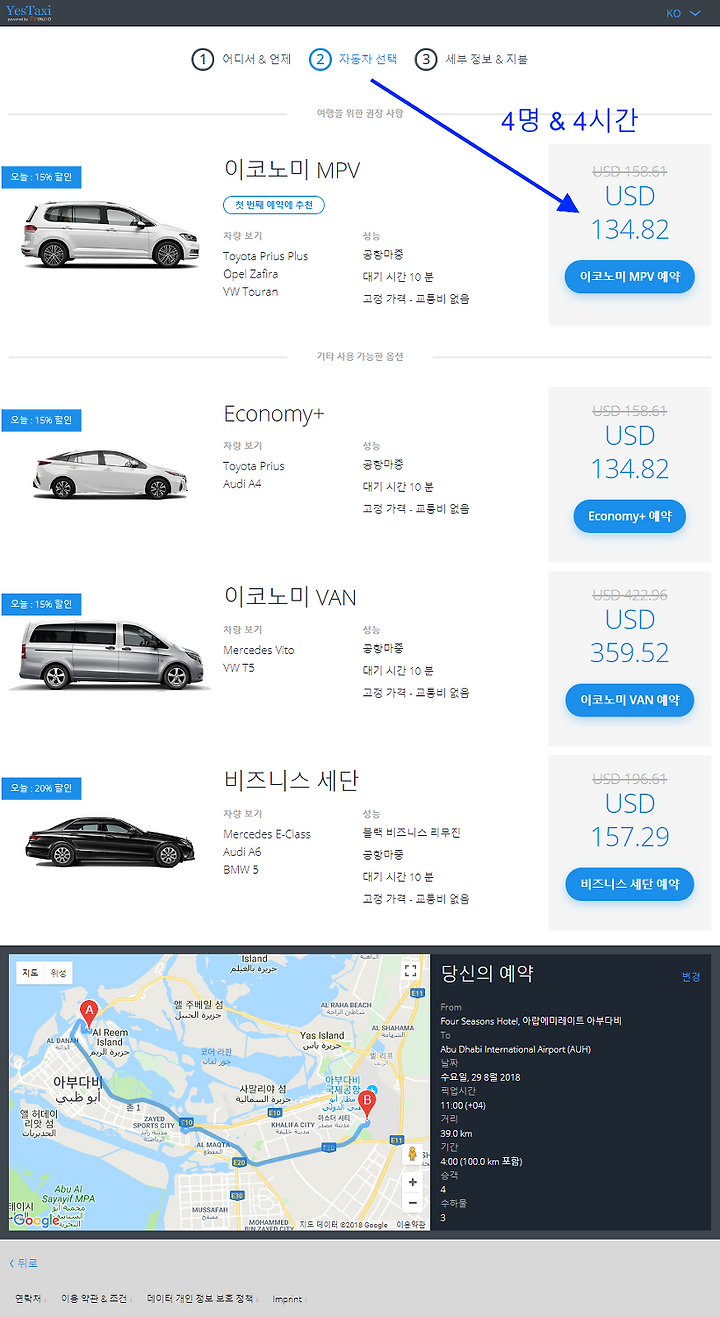Switch map to 지도 view
This screenshot has height=1317, width=720.
pos(30,973)
